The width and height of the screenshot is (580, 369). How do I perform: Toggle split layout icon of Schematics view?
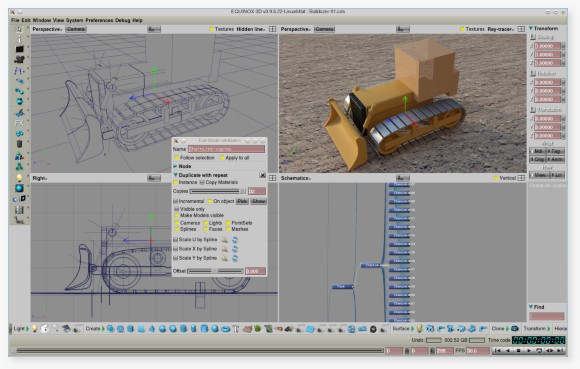click(x=521, y=178)
